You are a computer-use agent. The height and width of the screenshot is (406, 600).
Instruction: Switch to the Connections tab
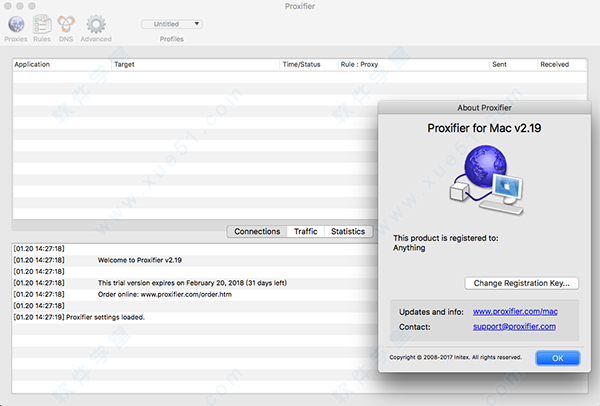point(257,232)
